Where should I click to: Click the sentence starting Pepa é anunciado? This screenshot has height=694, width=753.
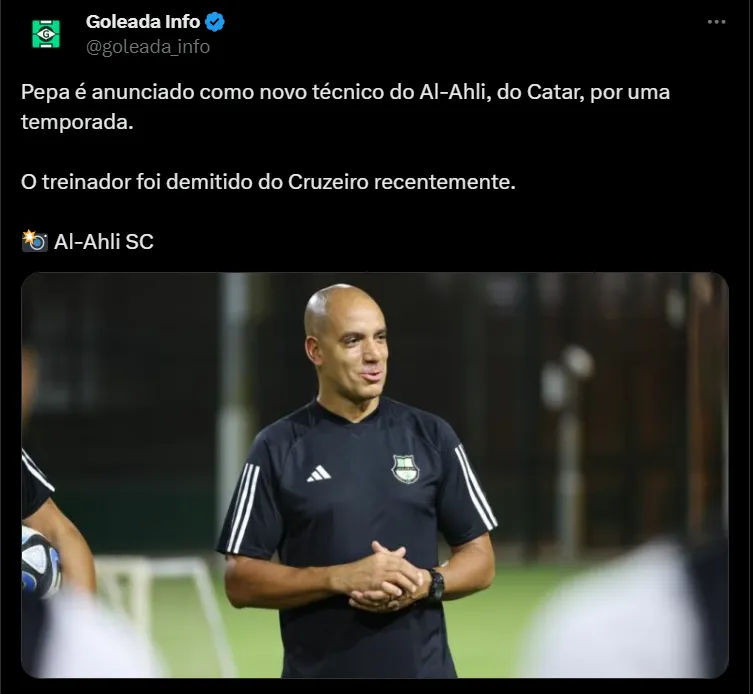345,107
